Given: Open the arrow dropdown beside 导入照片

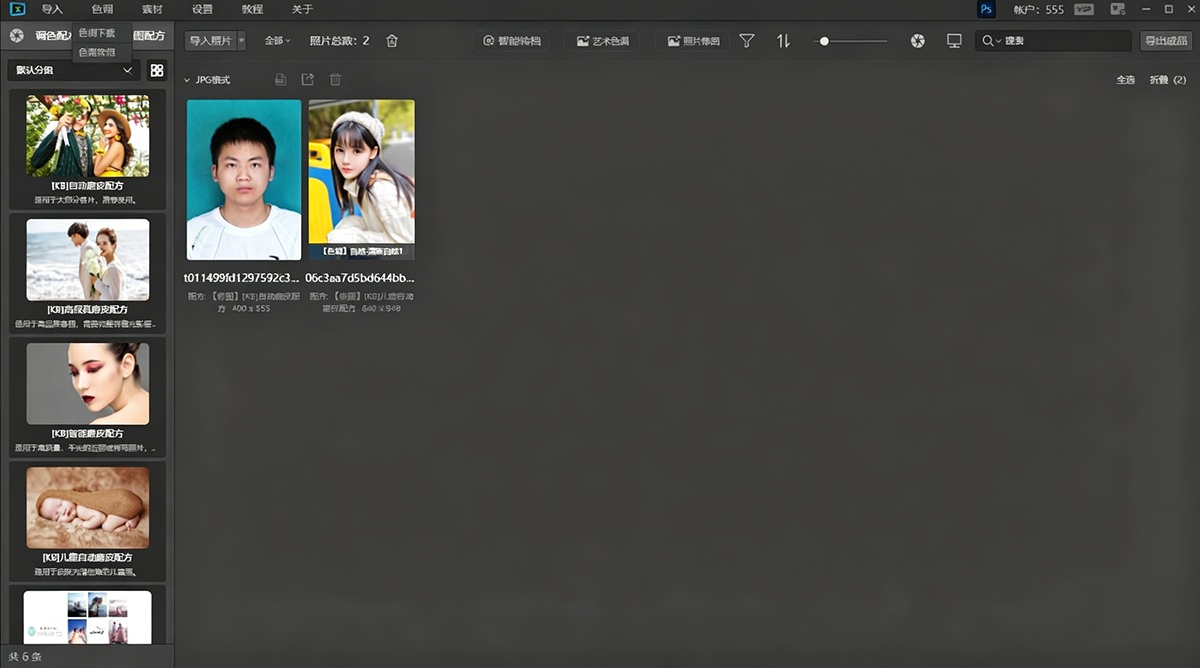Looking at the screenshot, I should coord(241,41).
